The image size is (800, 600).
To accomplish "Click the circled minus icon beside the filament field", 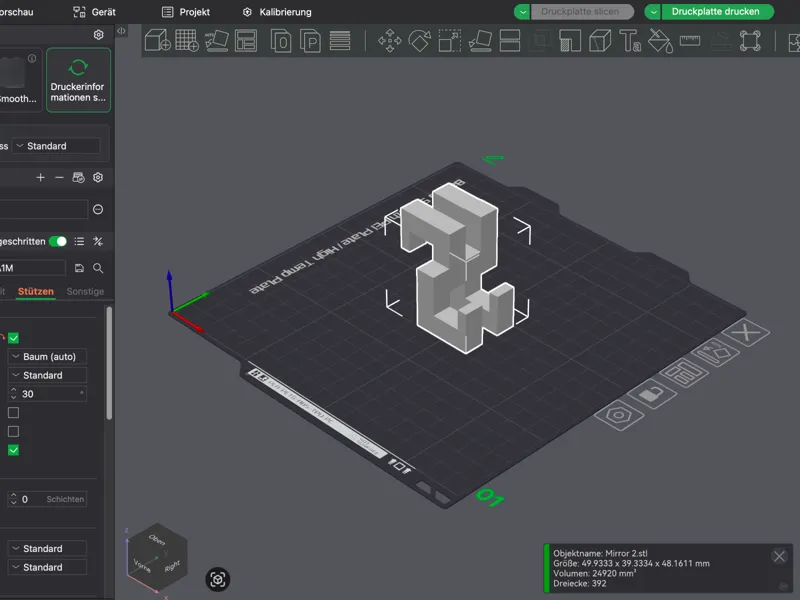I will [98, 209].
